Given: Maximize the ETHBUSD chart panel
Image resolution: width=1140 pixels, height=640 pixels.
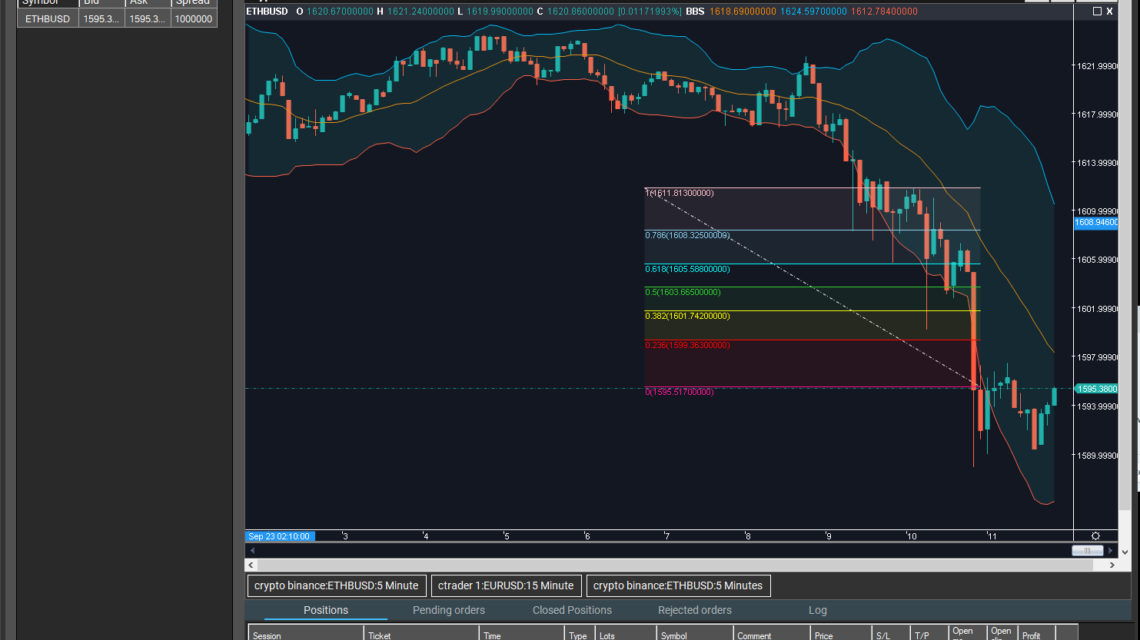Looking at the screenshot, I should tap(1097, 11).
